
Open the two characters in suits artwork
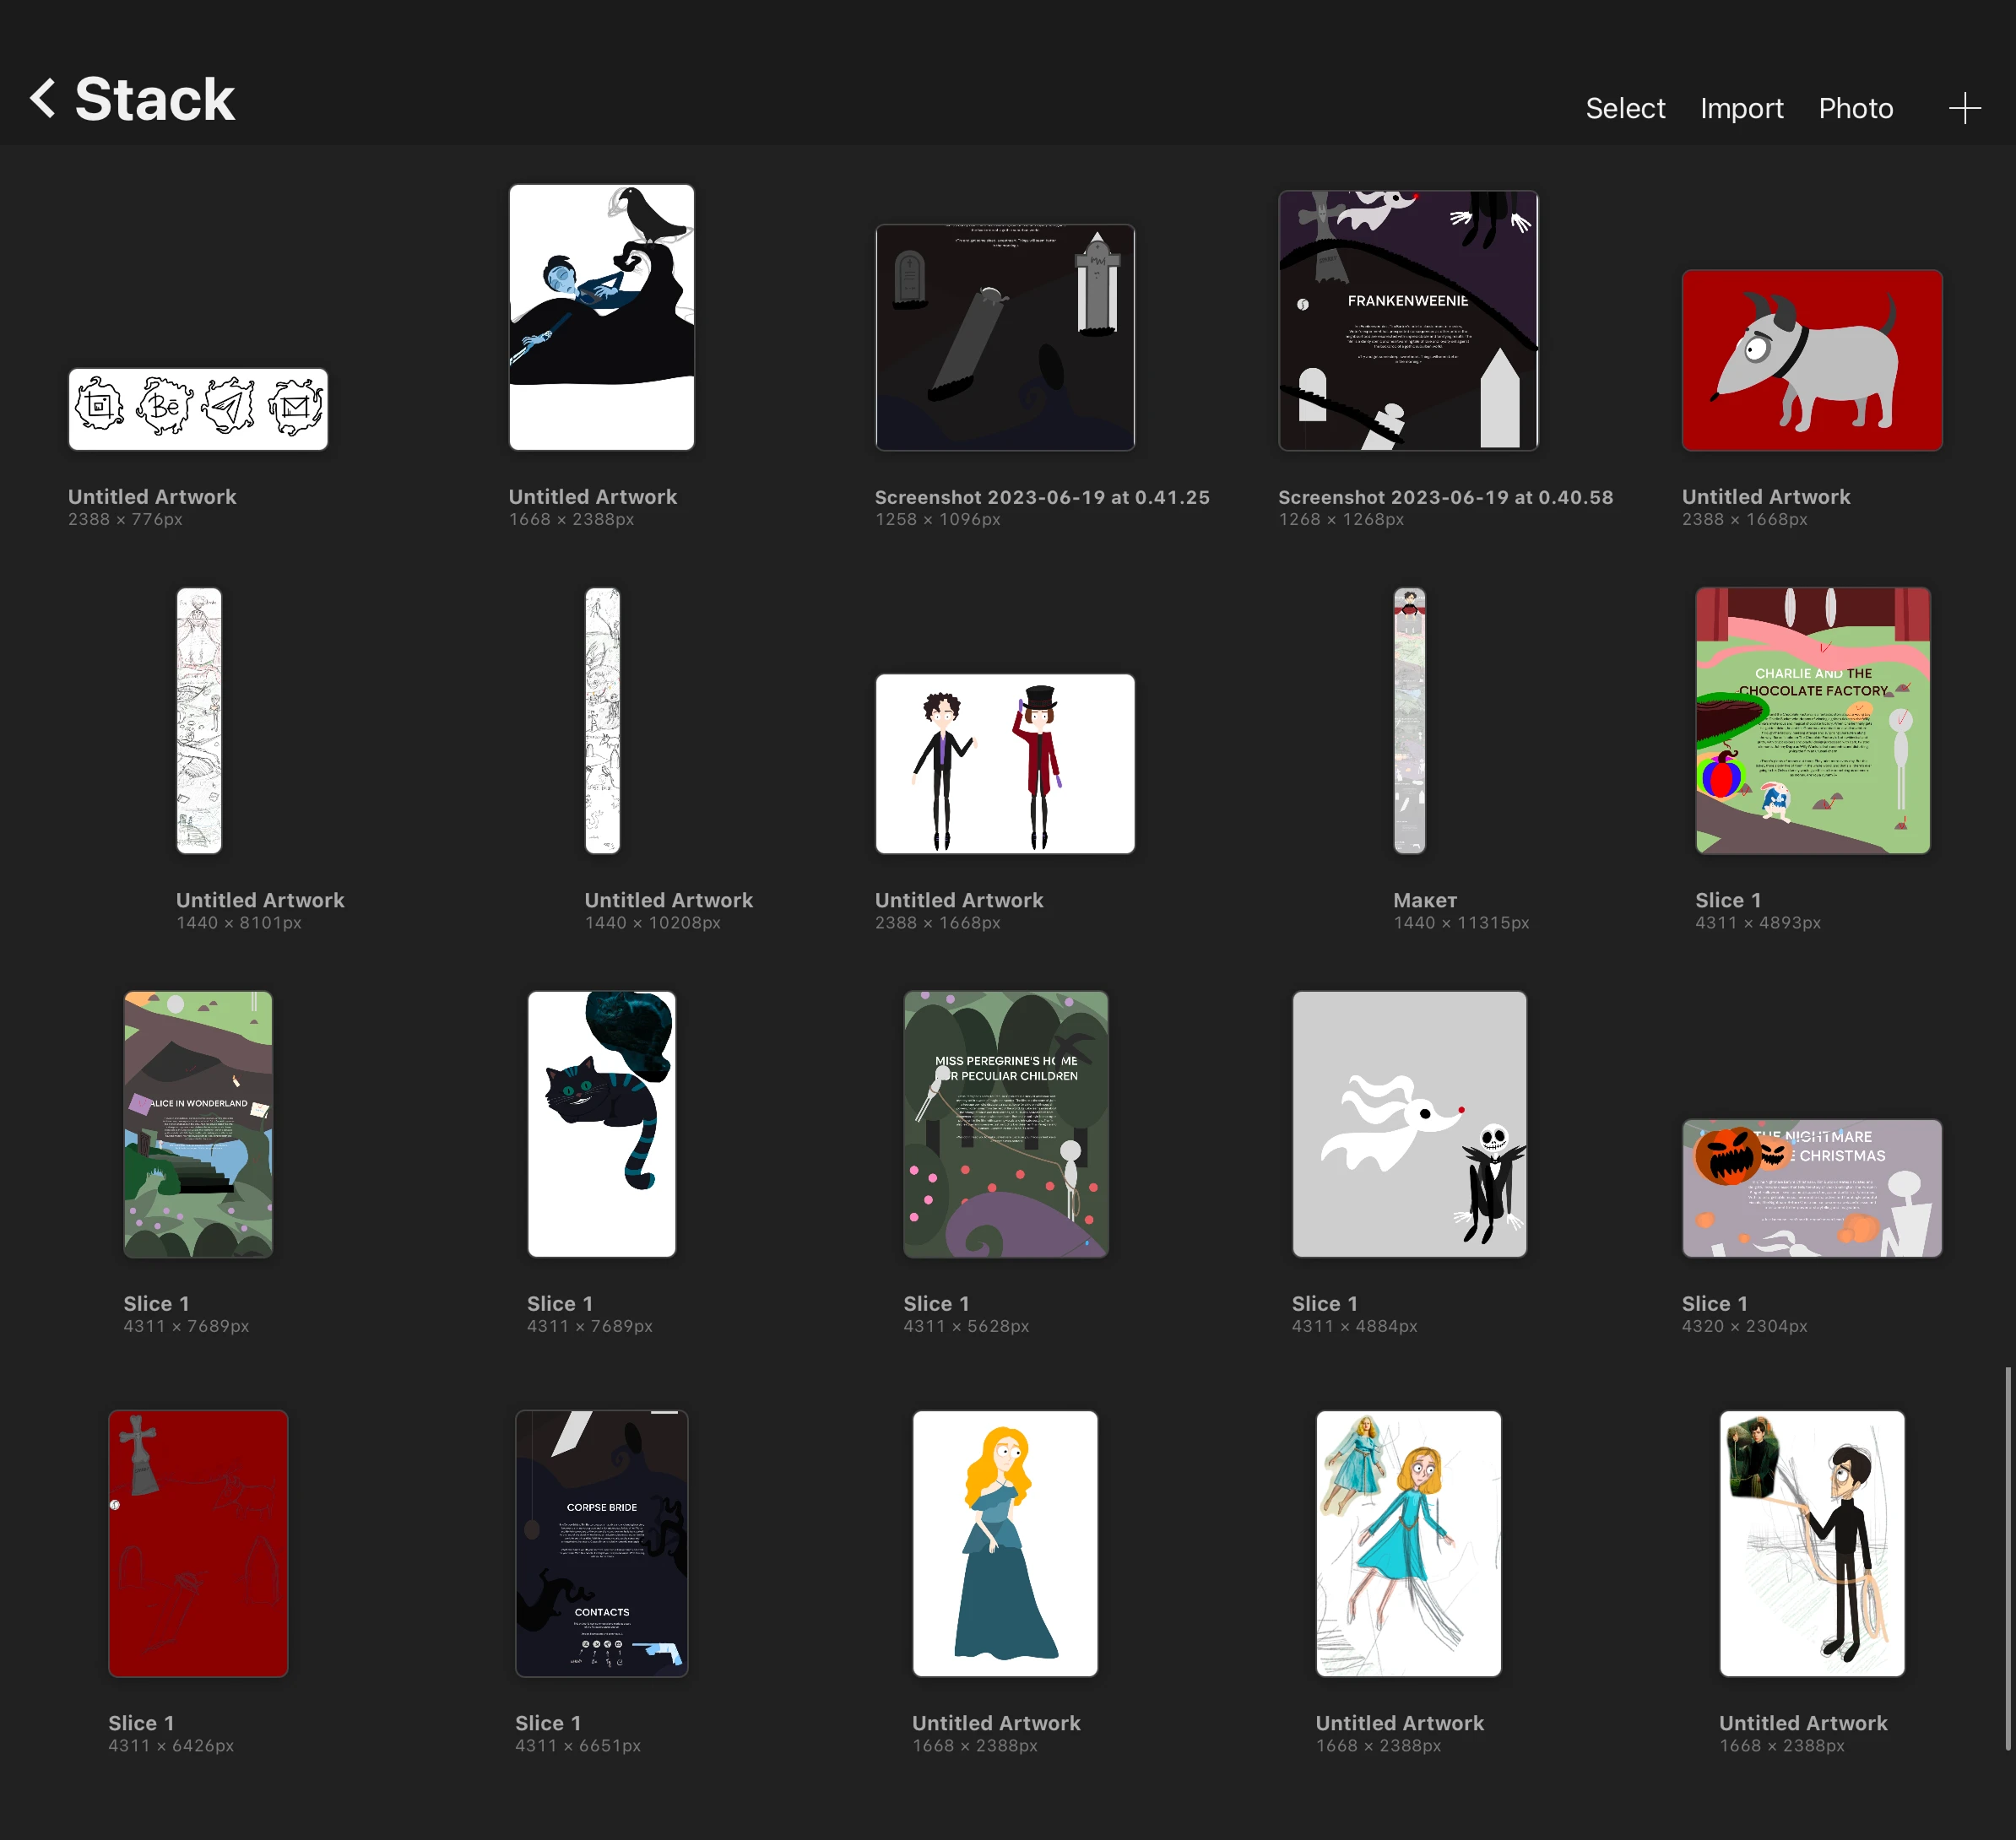point(1004,763)
